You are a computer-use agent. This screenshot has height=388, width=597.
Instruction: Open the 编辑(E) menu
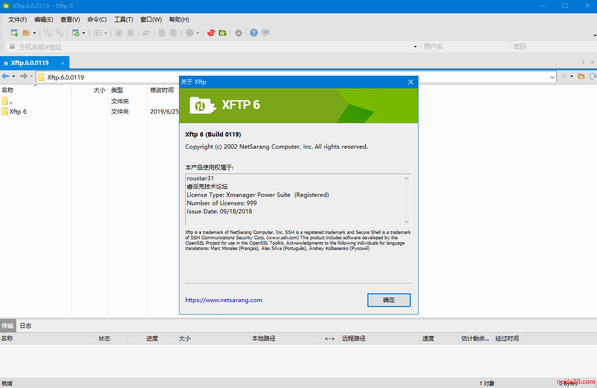(43, 19)
